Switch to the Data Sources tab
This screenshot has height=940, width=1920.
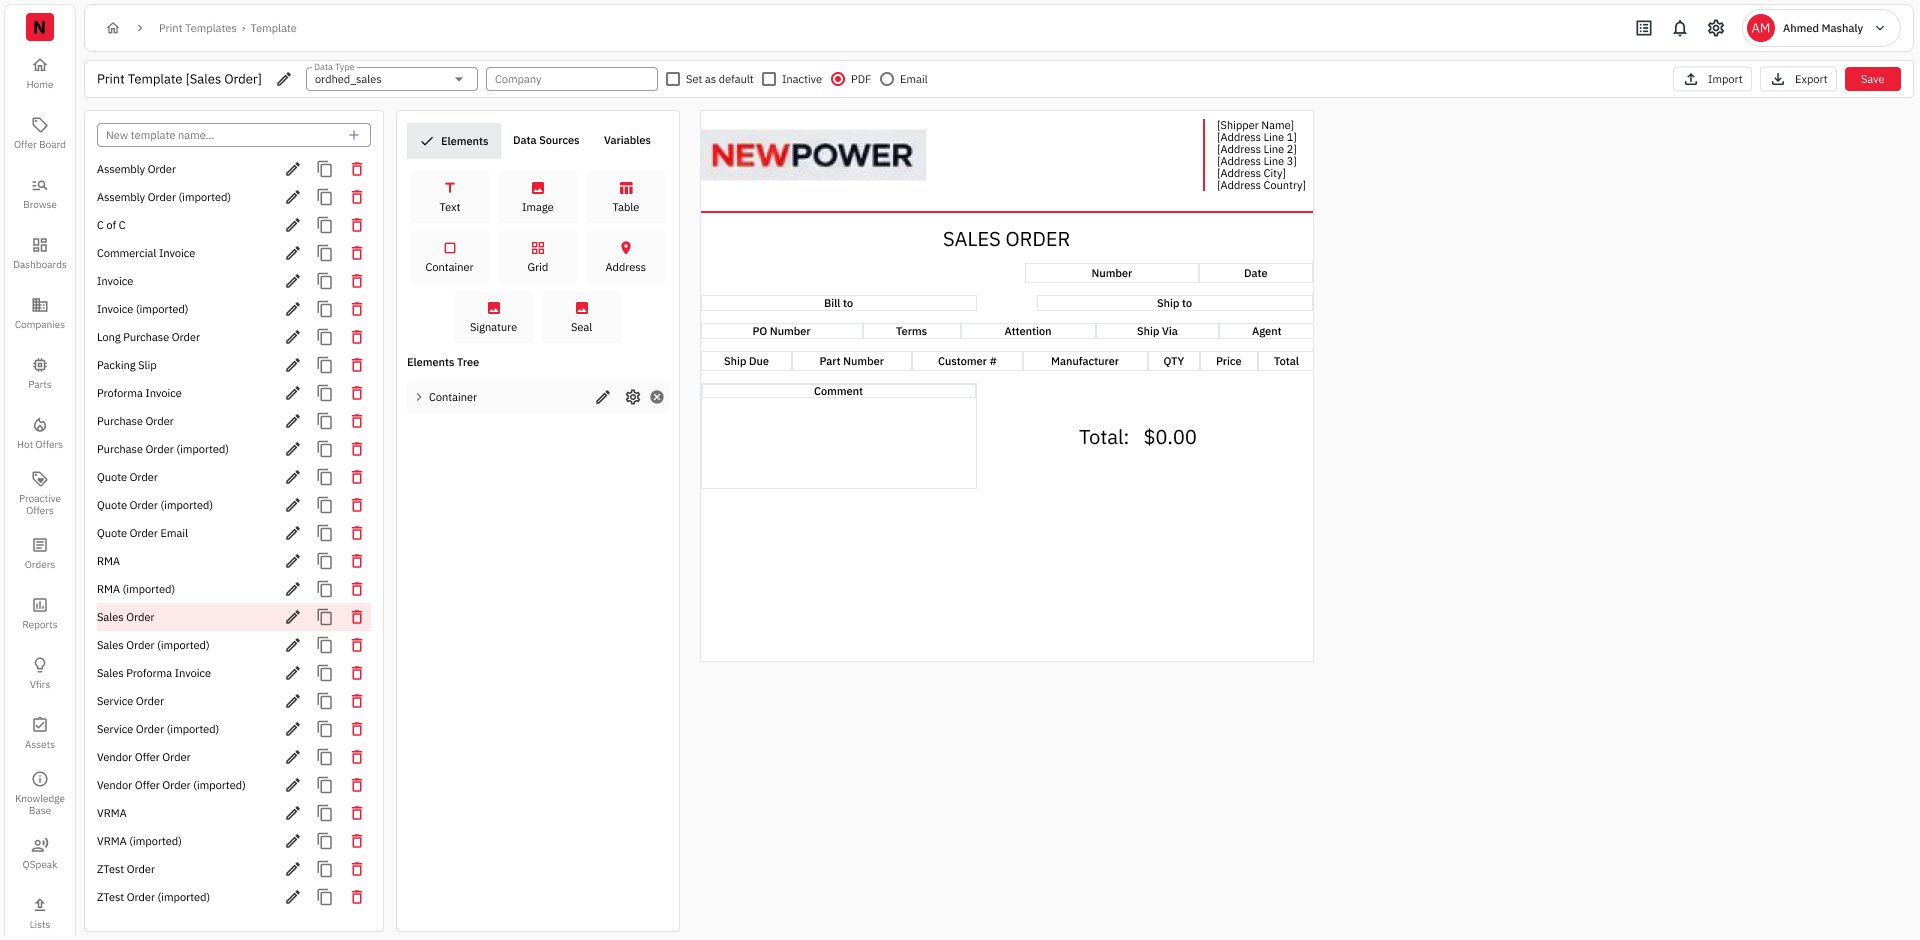(x=546, y=141)
